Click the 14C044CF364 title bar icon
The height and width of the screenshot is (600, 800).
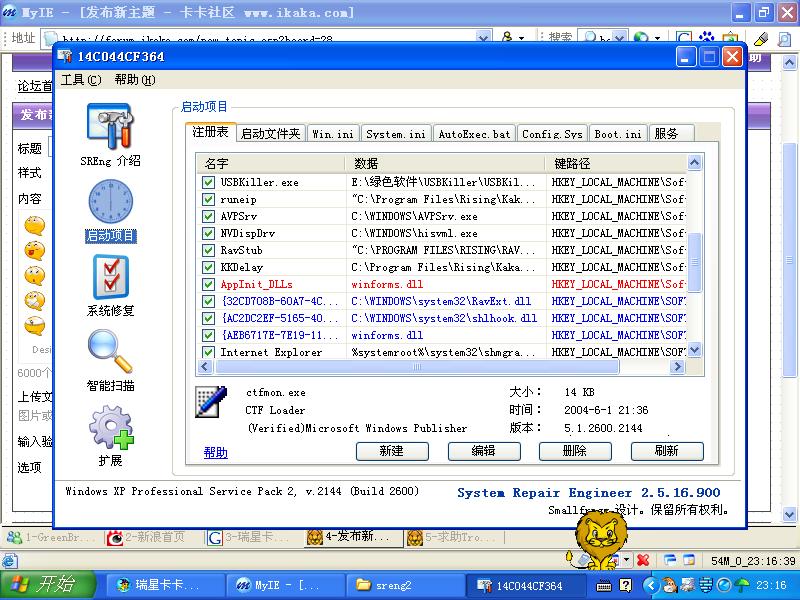[x=65, y=56]
